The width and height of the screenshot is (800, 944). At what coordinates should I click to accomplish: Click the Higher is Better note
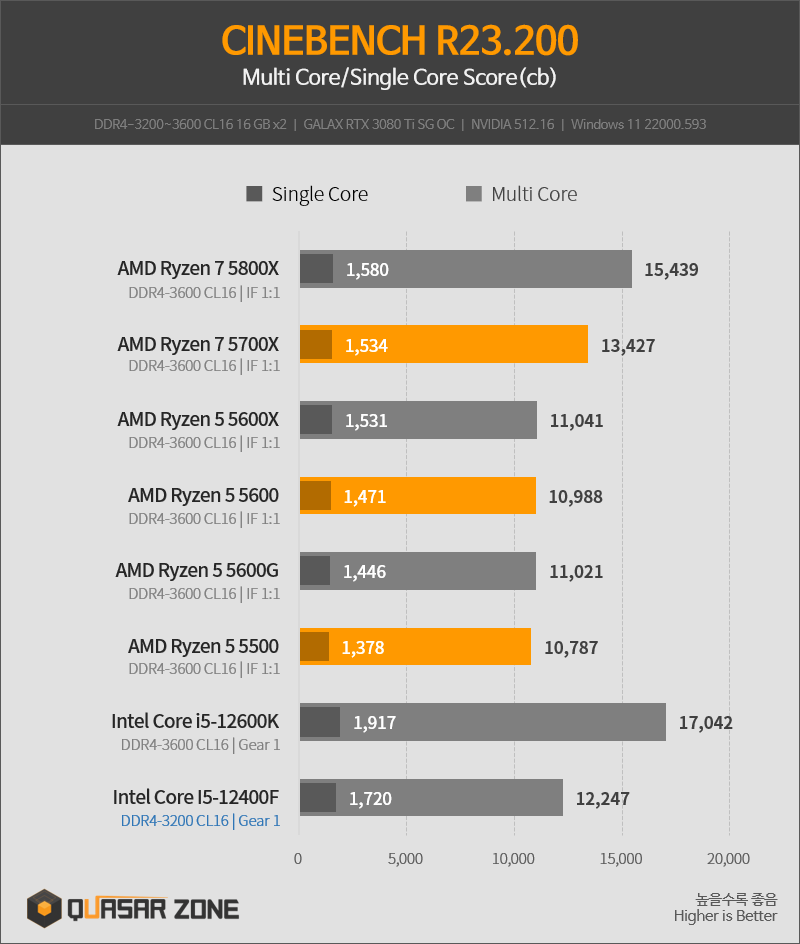click(x=725, y=916)
